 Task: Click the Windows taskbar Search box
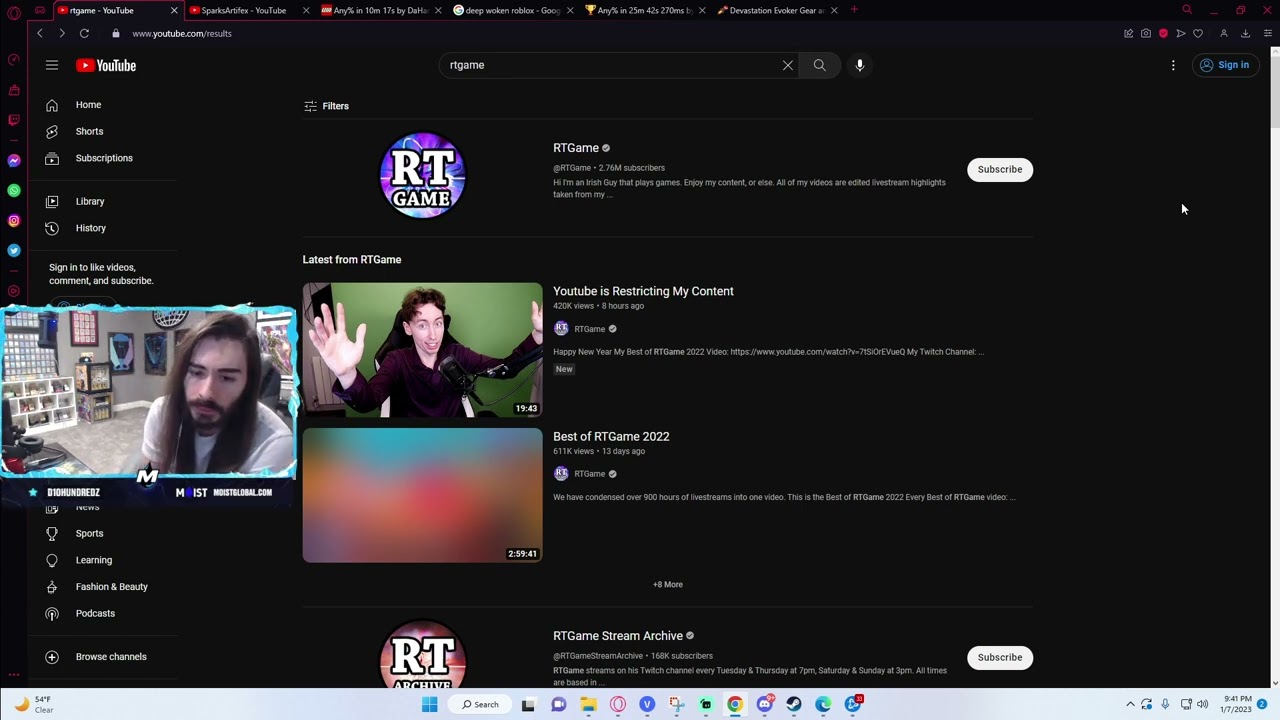(481, 704)
